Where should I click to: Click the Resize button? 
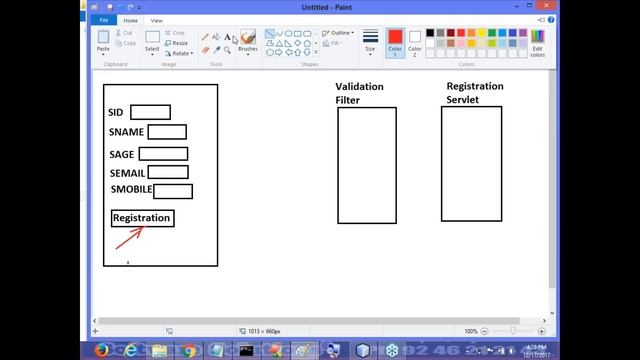tap(177, 43)
